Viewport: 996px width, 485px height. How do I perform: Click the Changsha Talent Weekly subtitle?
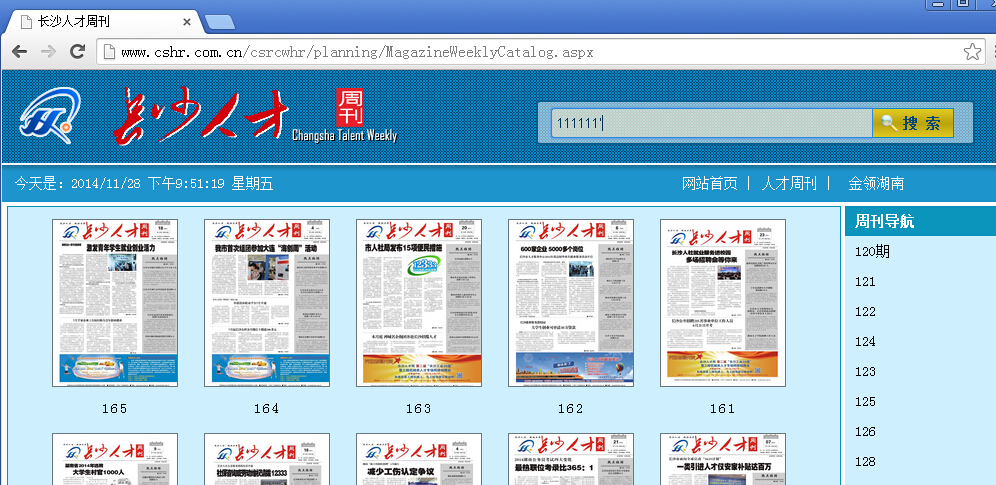(x=344, y=135)
